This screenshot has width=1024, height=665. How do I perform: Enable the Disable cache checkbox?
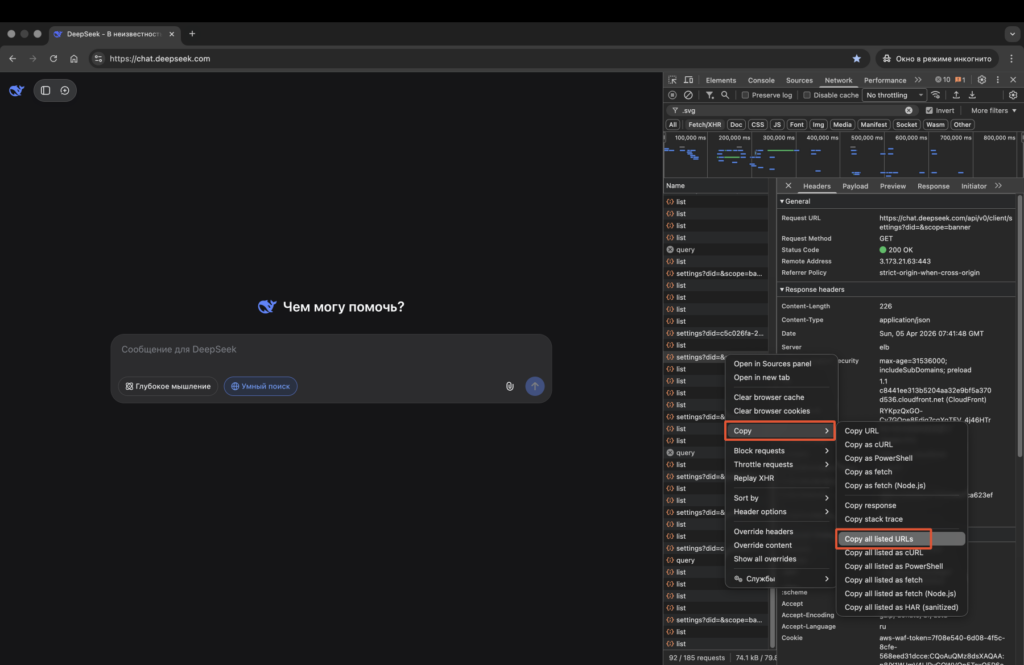pos(807,95)
